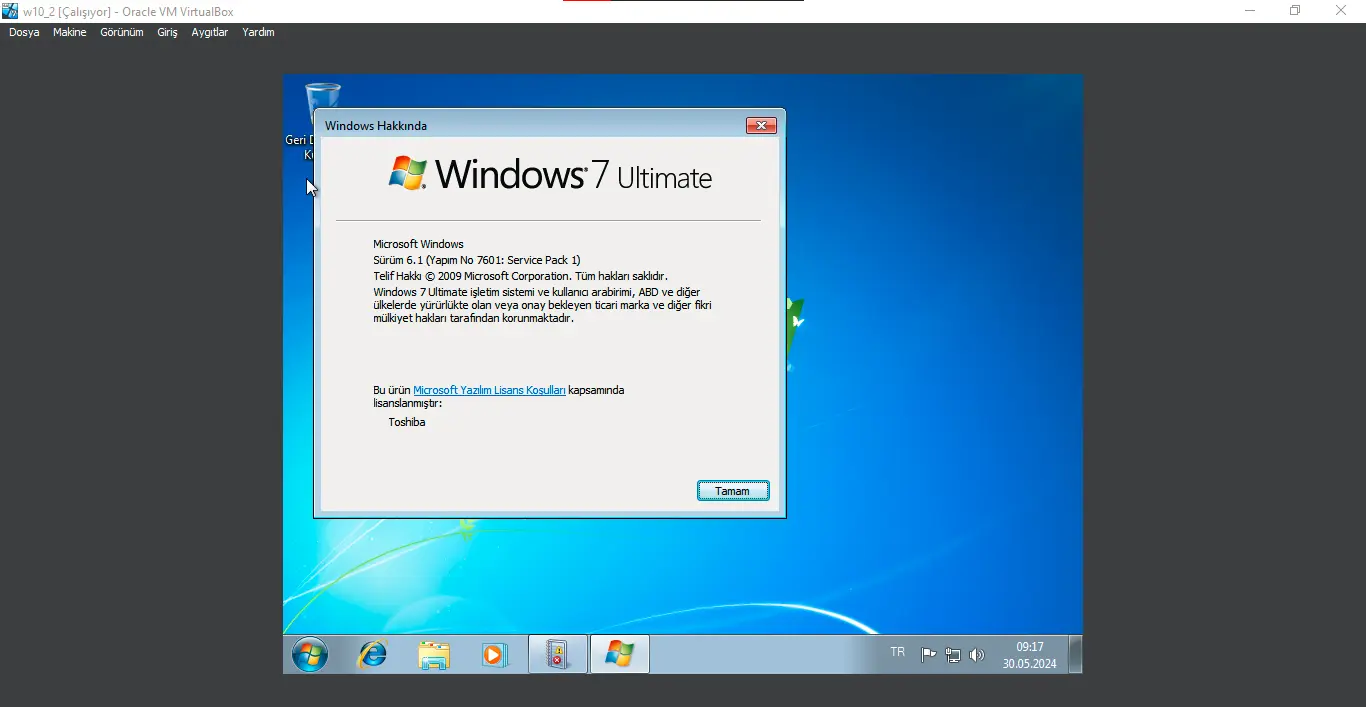1366x707 pixels.
Task: Select the Recycle Bin desktop icon
Action: 322,120
